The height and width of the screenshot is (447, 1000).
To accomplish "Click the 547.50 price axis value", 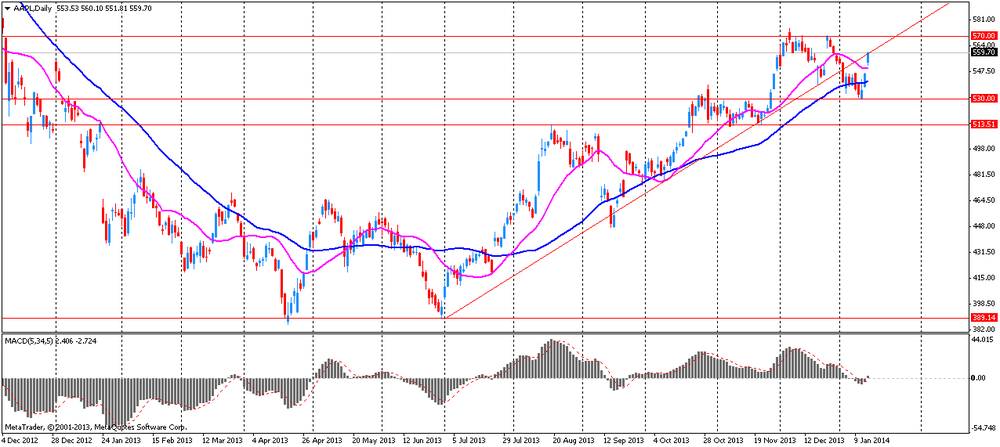I will [983, 71].
